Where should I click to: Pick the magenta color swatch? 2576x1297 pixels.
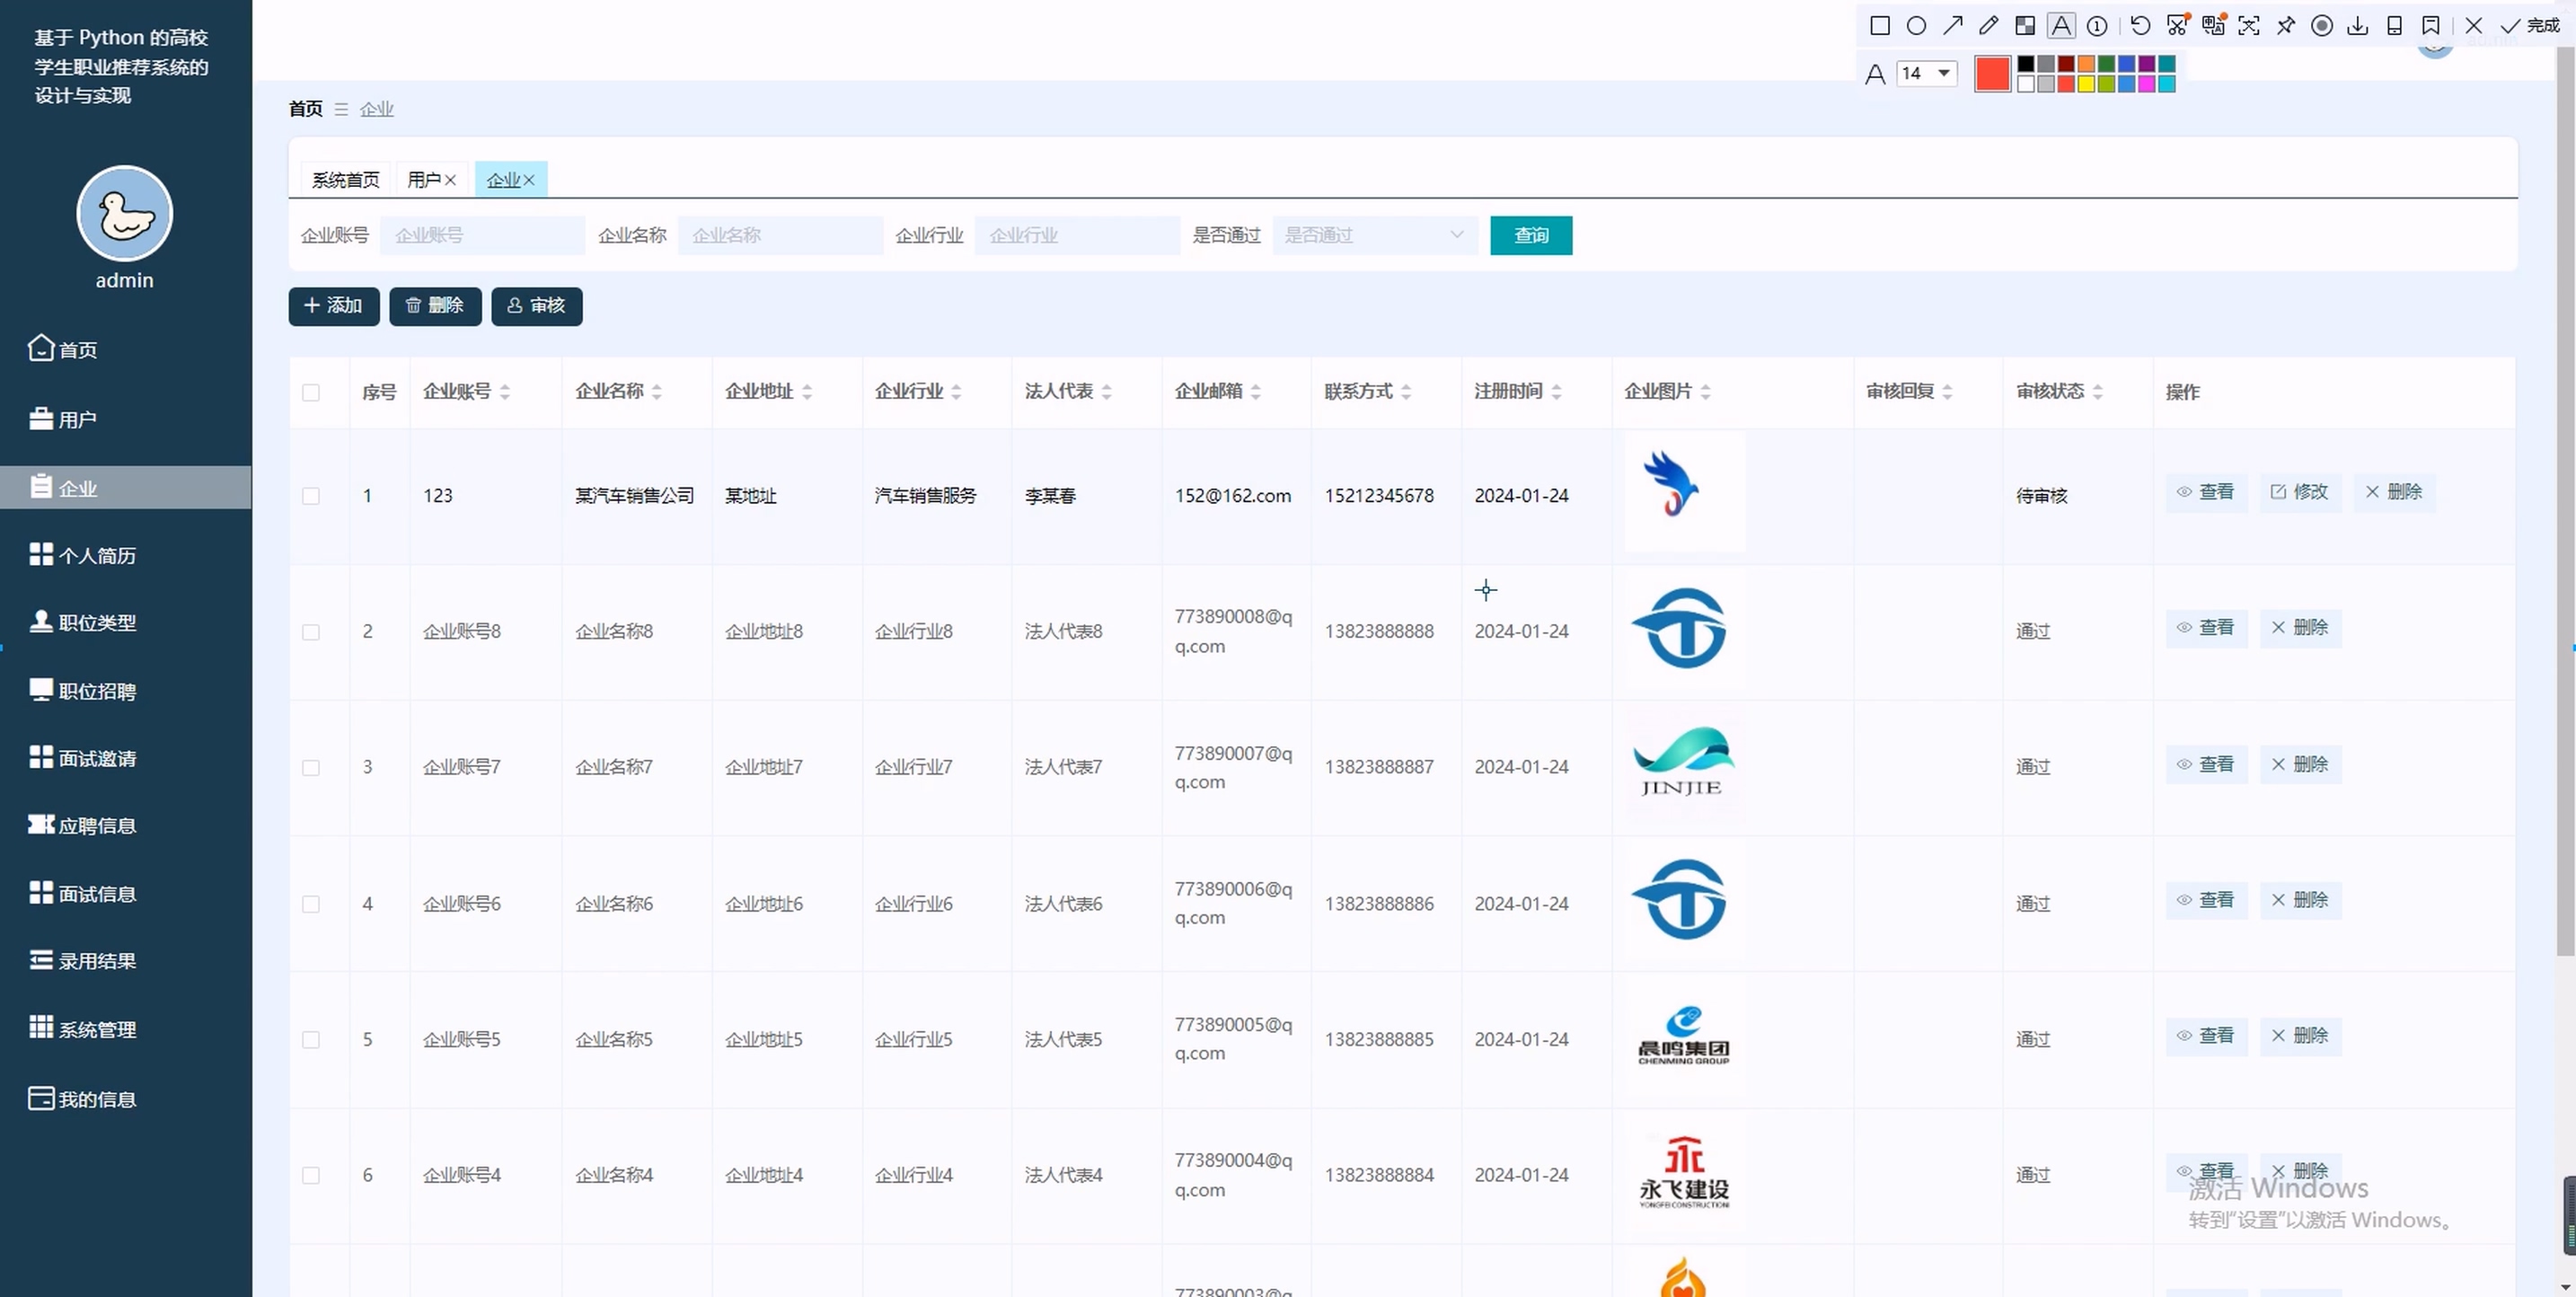coord(2146,84)
